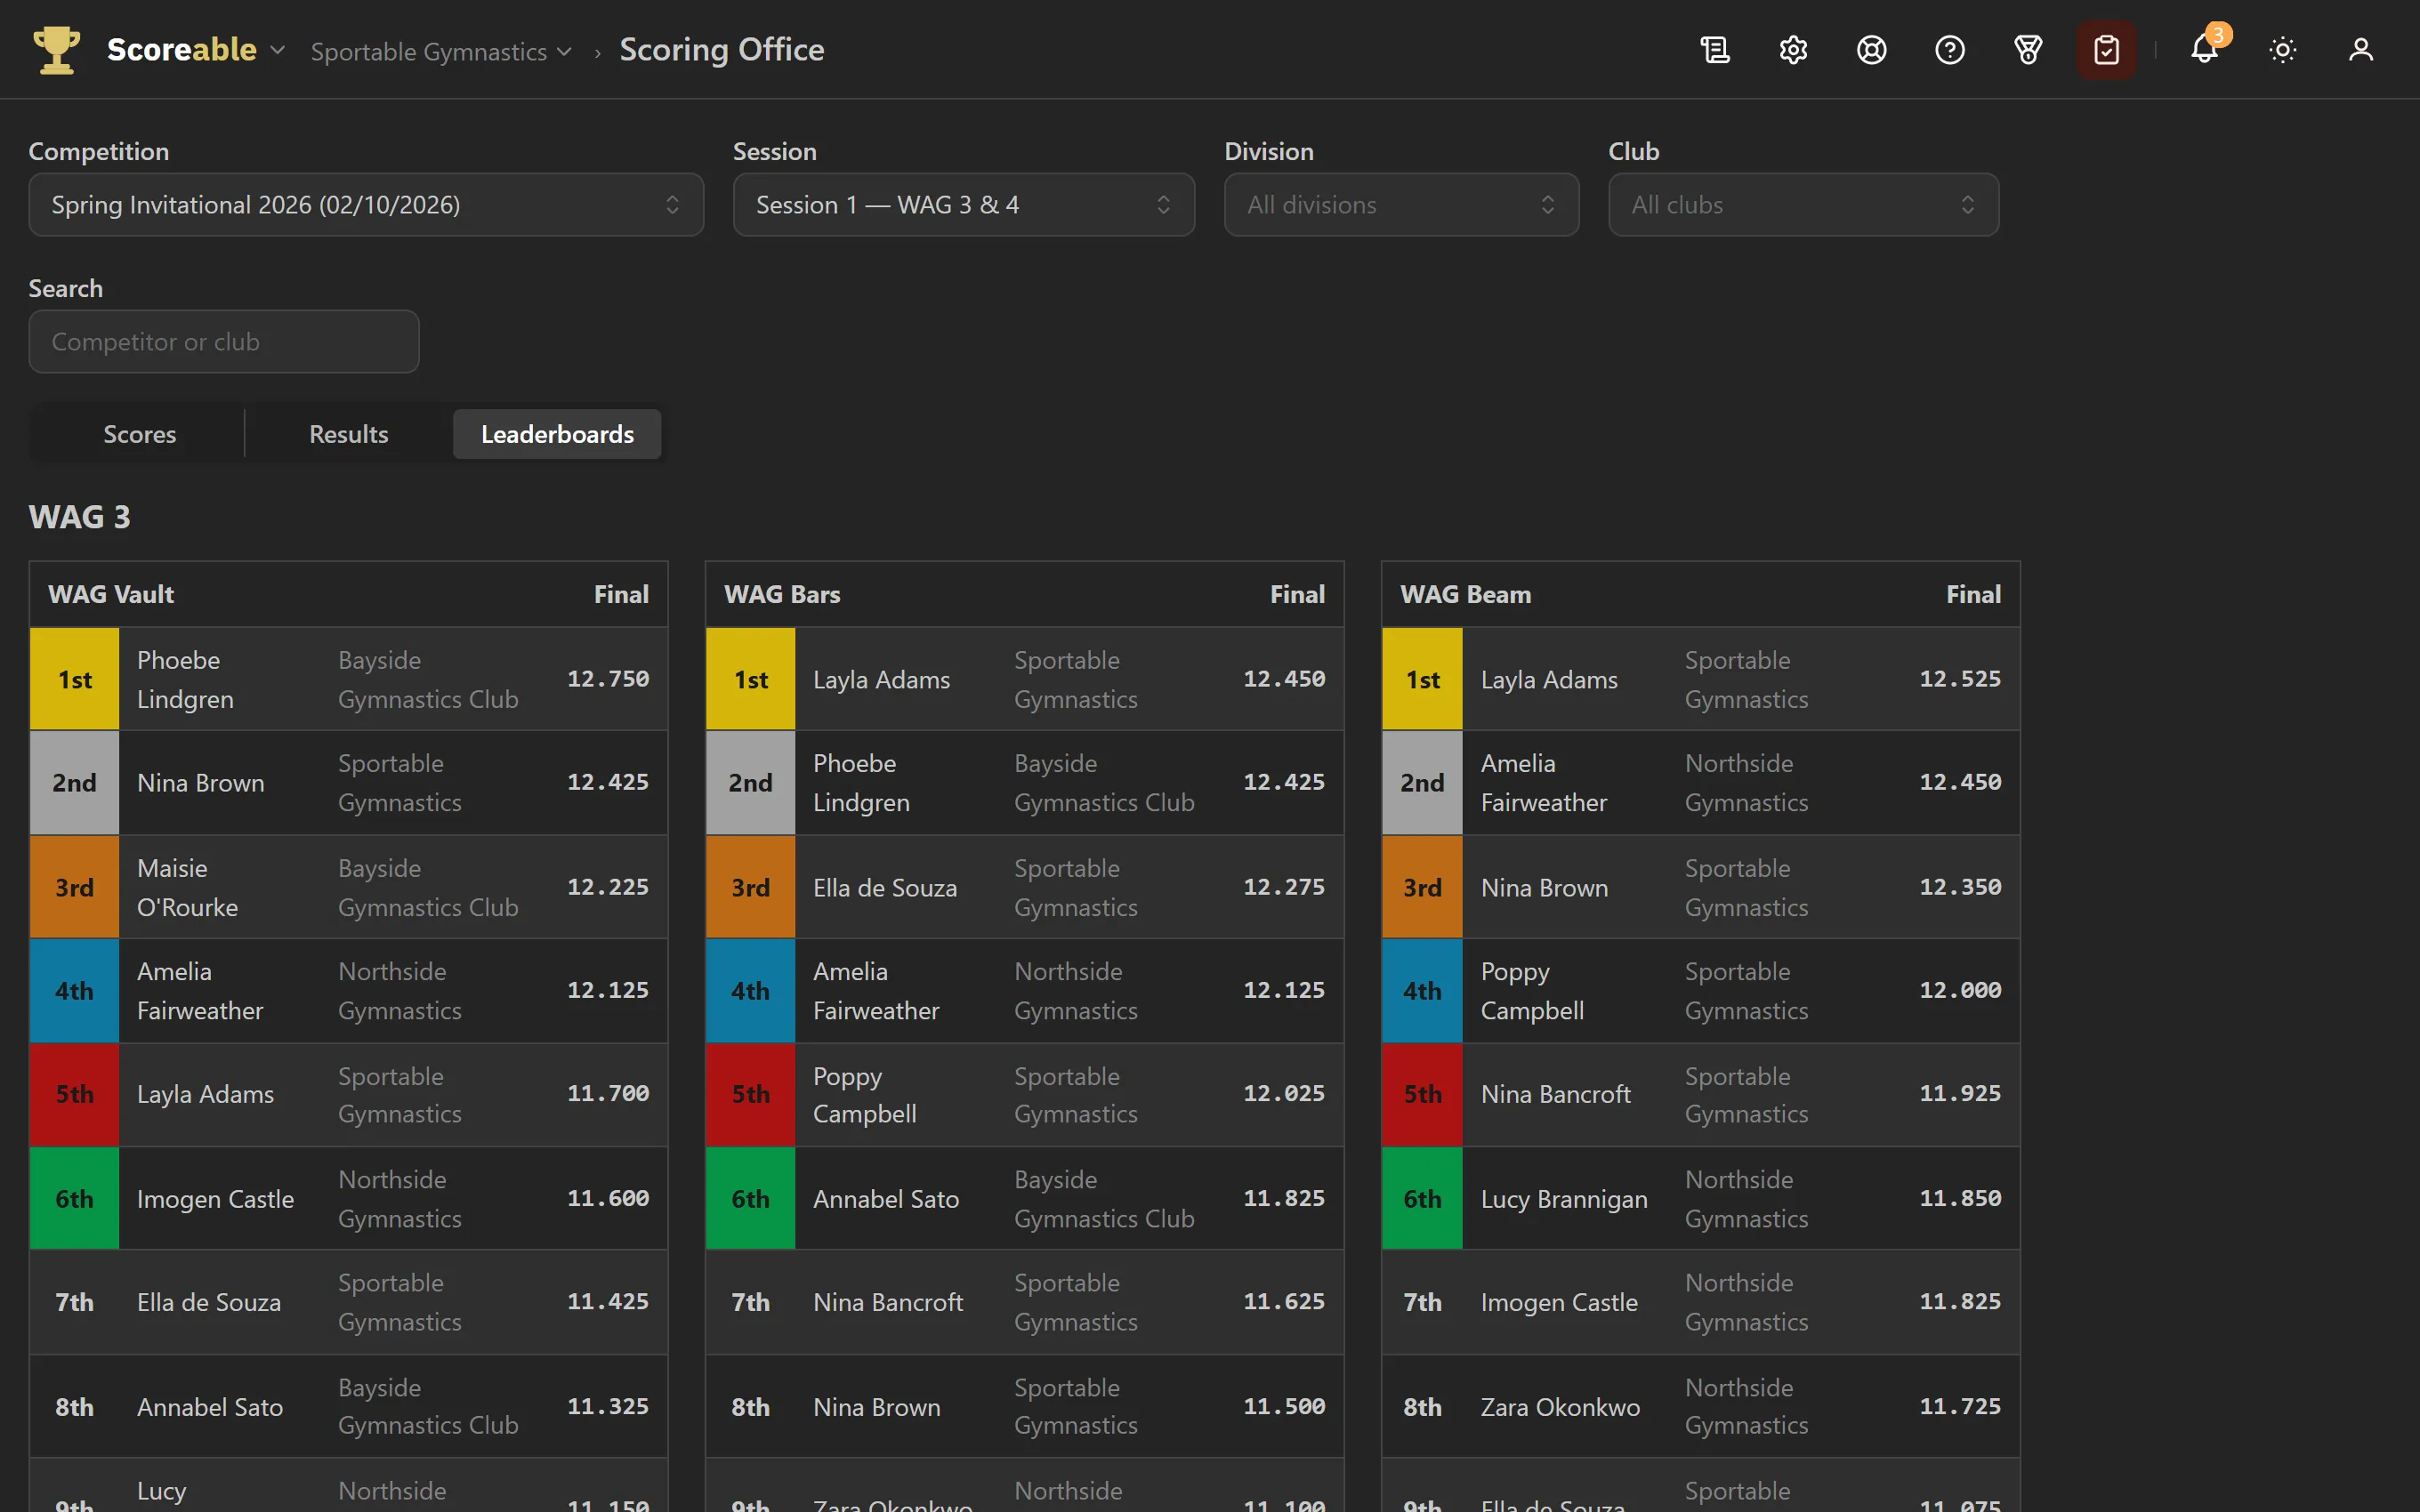Click Imogen Castle in WAG Vault
Viewport: 2420px width, 1512px height.
[215, 1198]
